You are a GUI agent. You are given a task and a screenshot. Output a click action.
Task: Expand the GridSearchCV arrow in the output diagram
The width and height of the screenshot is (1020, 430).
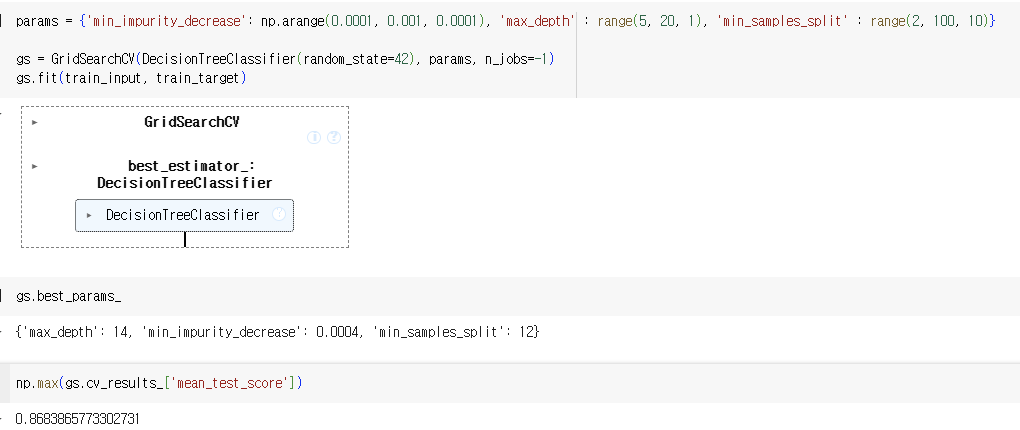[x=35, y=122]
